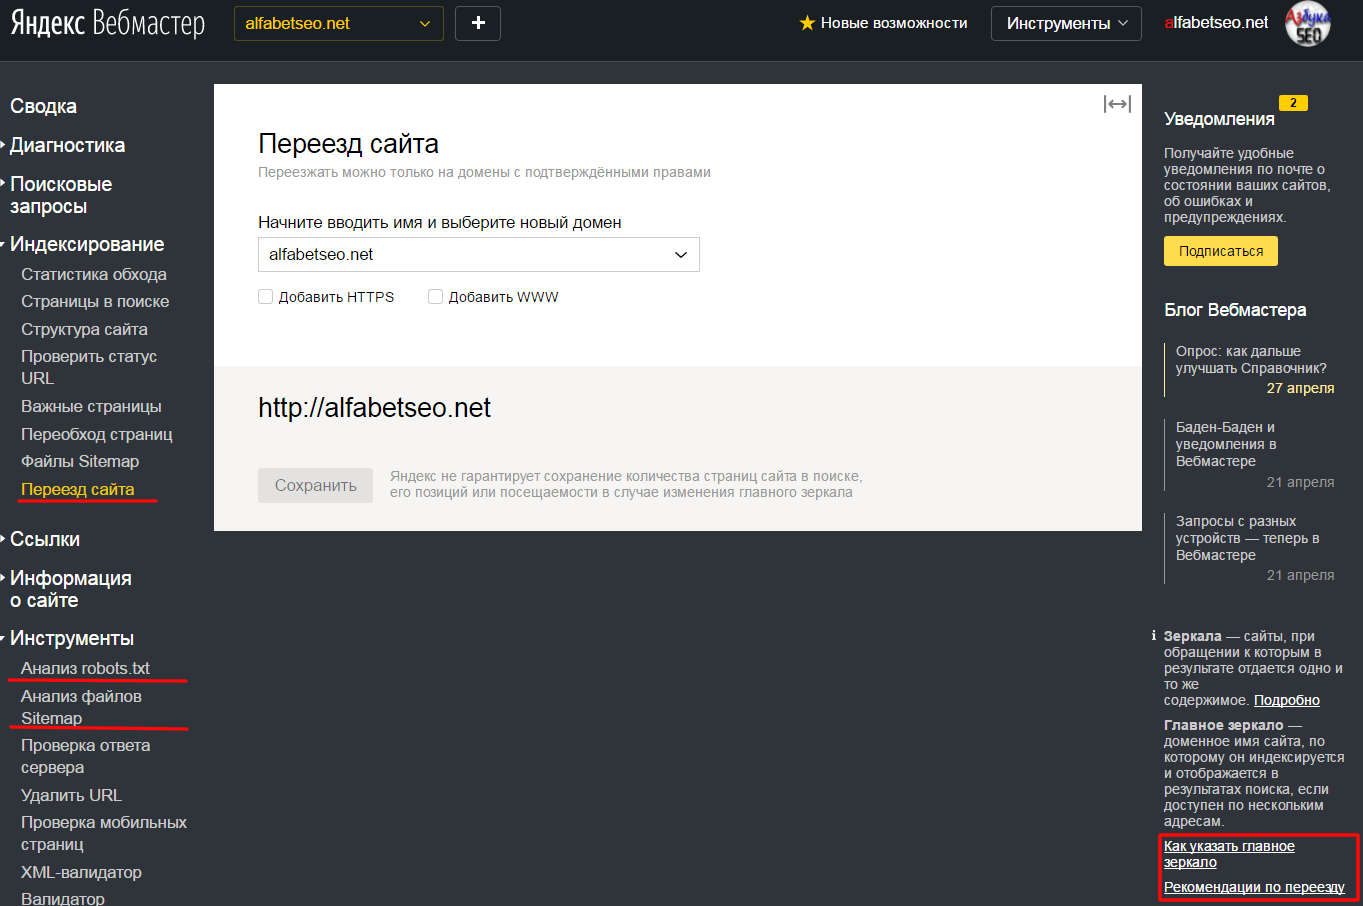Click the star icon beside Новые возможности
Image resolution: width=1363 pixels, height=906 pixels.
pyautogui.click(x=807, y=23)
